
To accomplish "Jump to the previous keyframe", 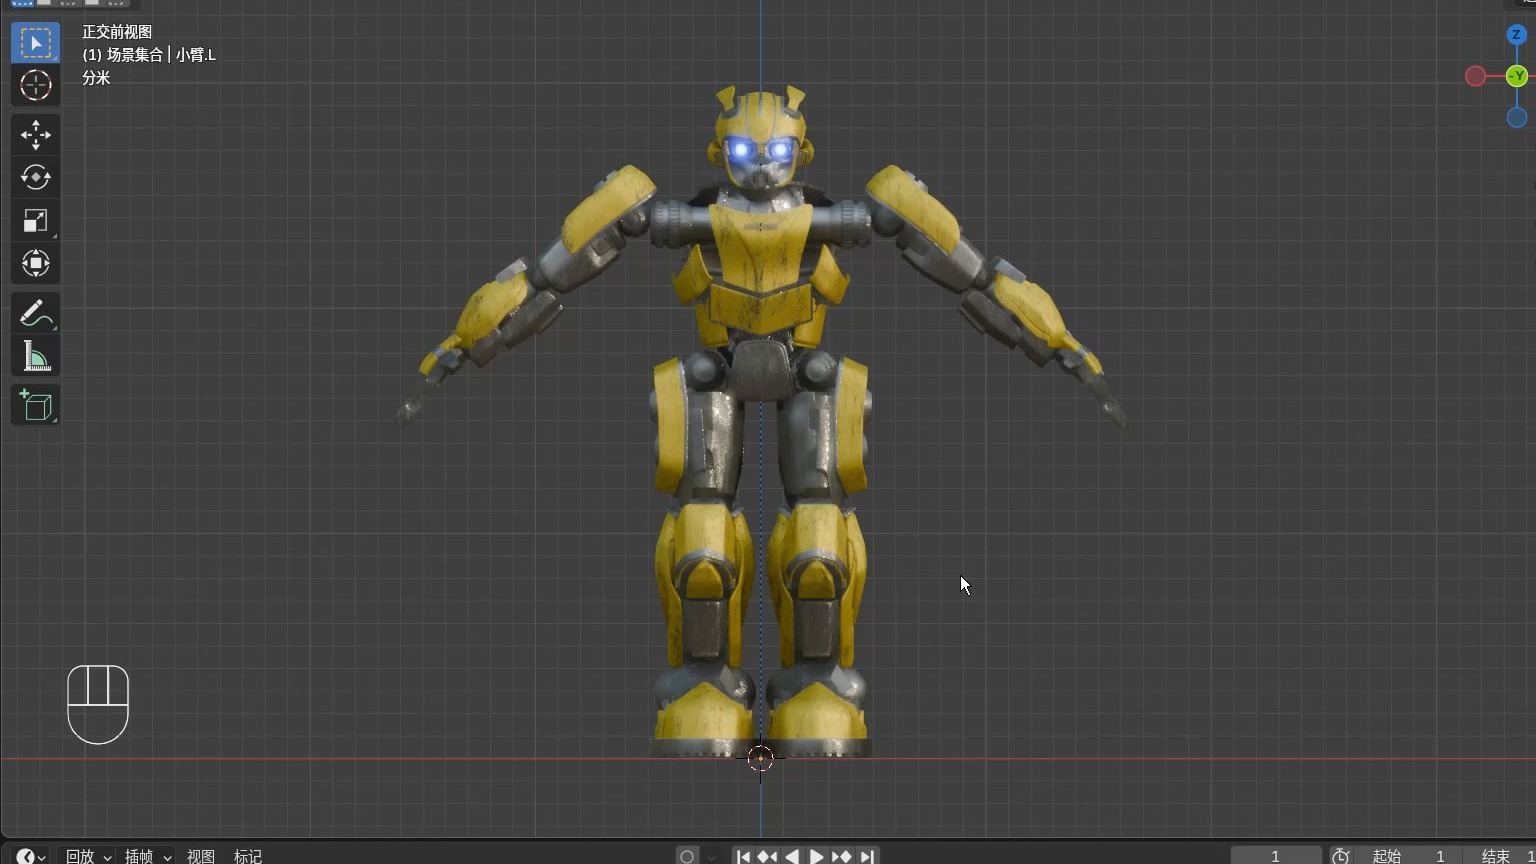I will [x=767, y=856].
